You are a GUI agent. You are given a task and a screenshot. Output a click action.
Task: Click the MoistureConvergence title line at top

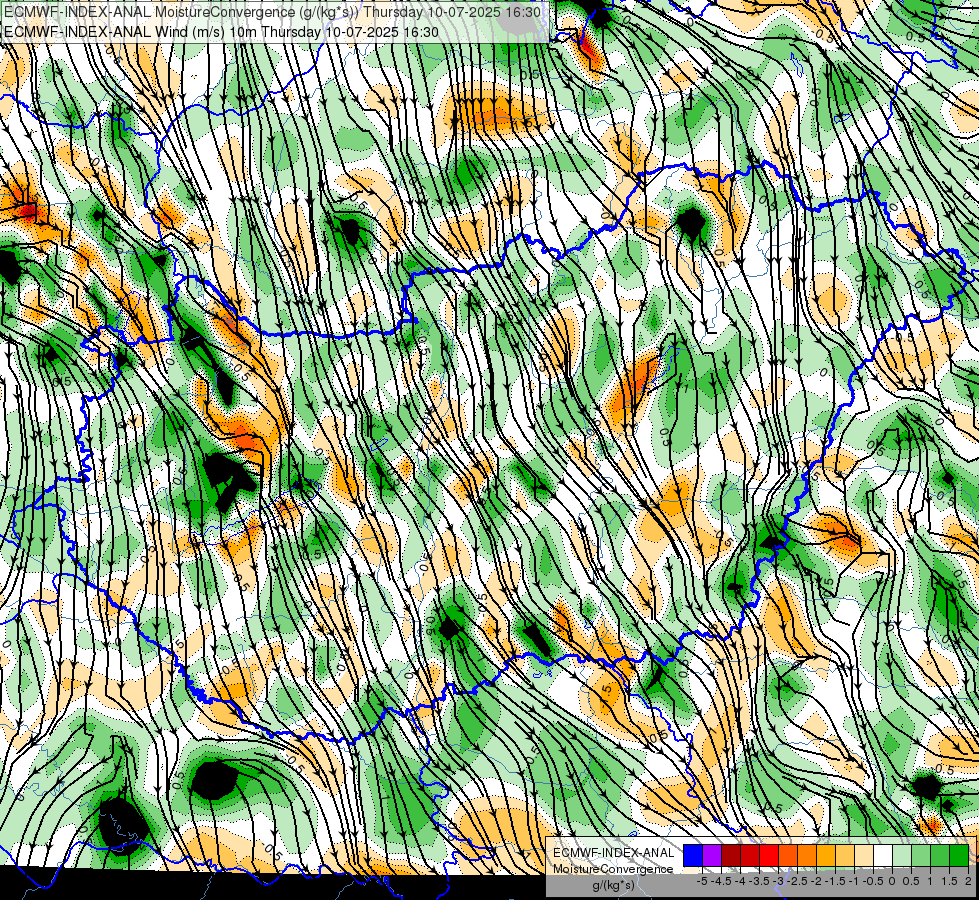point(272,12)
